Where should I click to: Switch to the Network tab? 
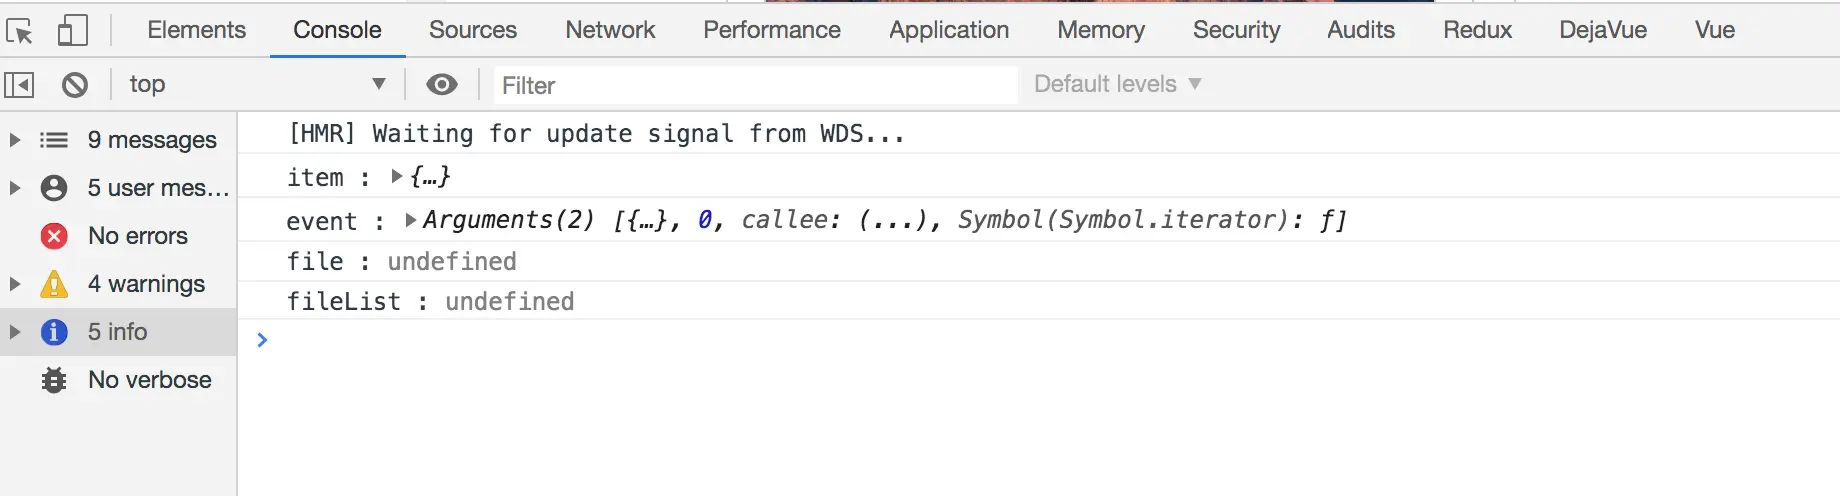(x=610, y=30)
